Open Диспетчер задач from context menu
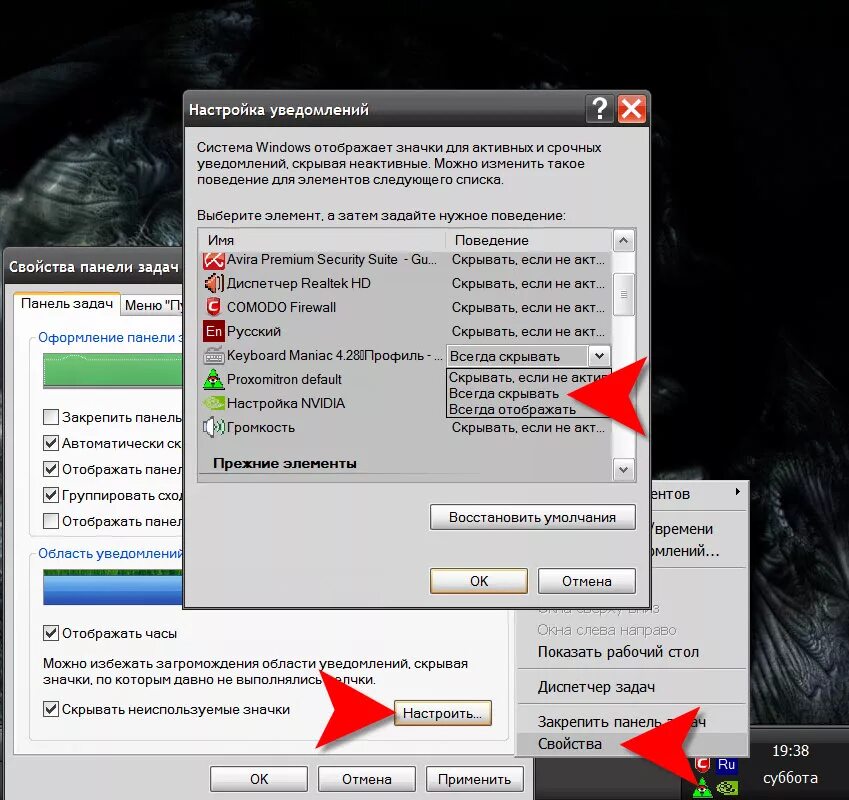 click(x=632, y=687)
